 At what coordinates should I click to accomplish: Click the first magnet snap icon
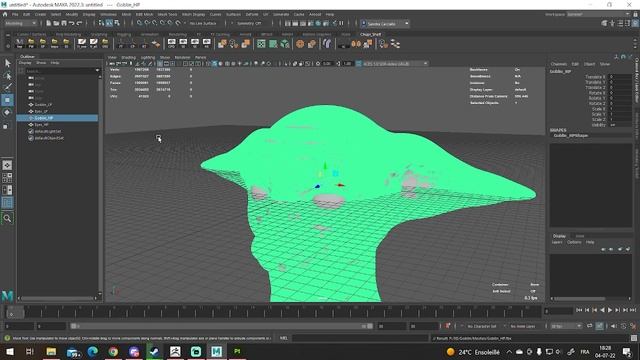coord(140,24)
